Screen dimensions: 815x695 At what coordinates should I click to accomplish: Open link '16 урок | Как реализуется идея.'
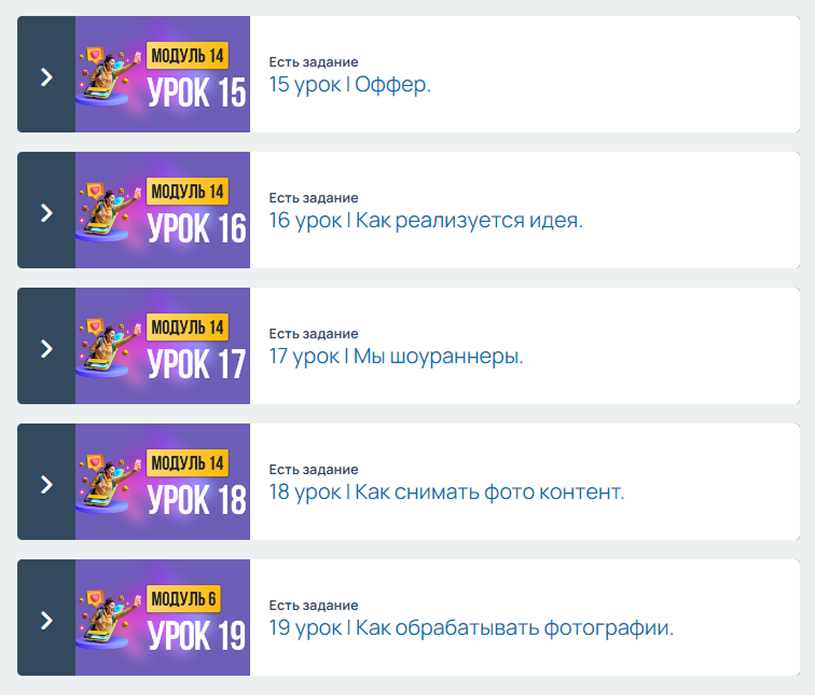tap(426, 220)
